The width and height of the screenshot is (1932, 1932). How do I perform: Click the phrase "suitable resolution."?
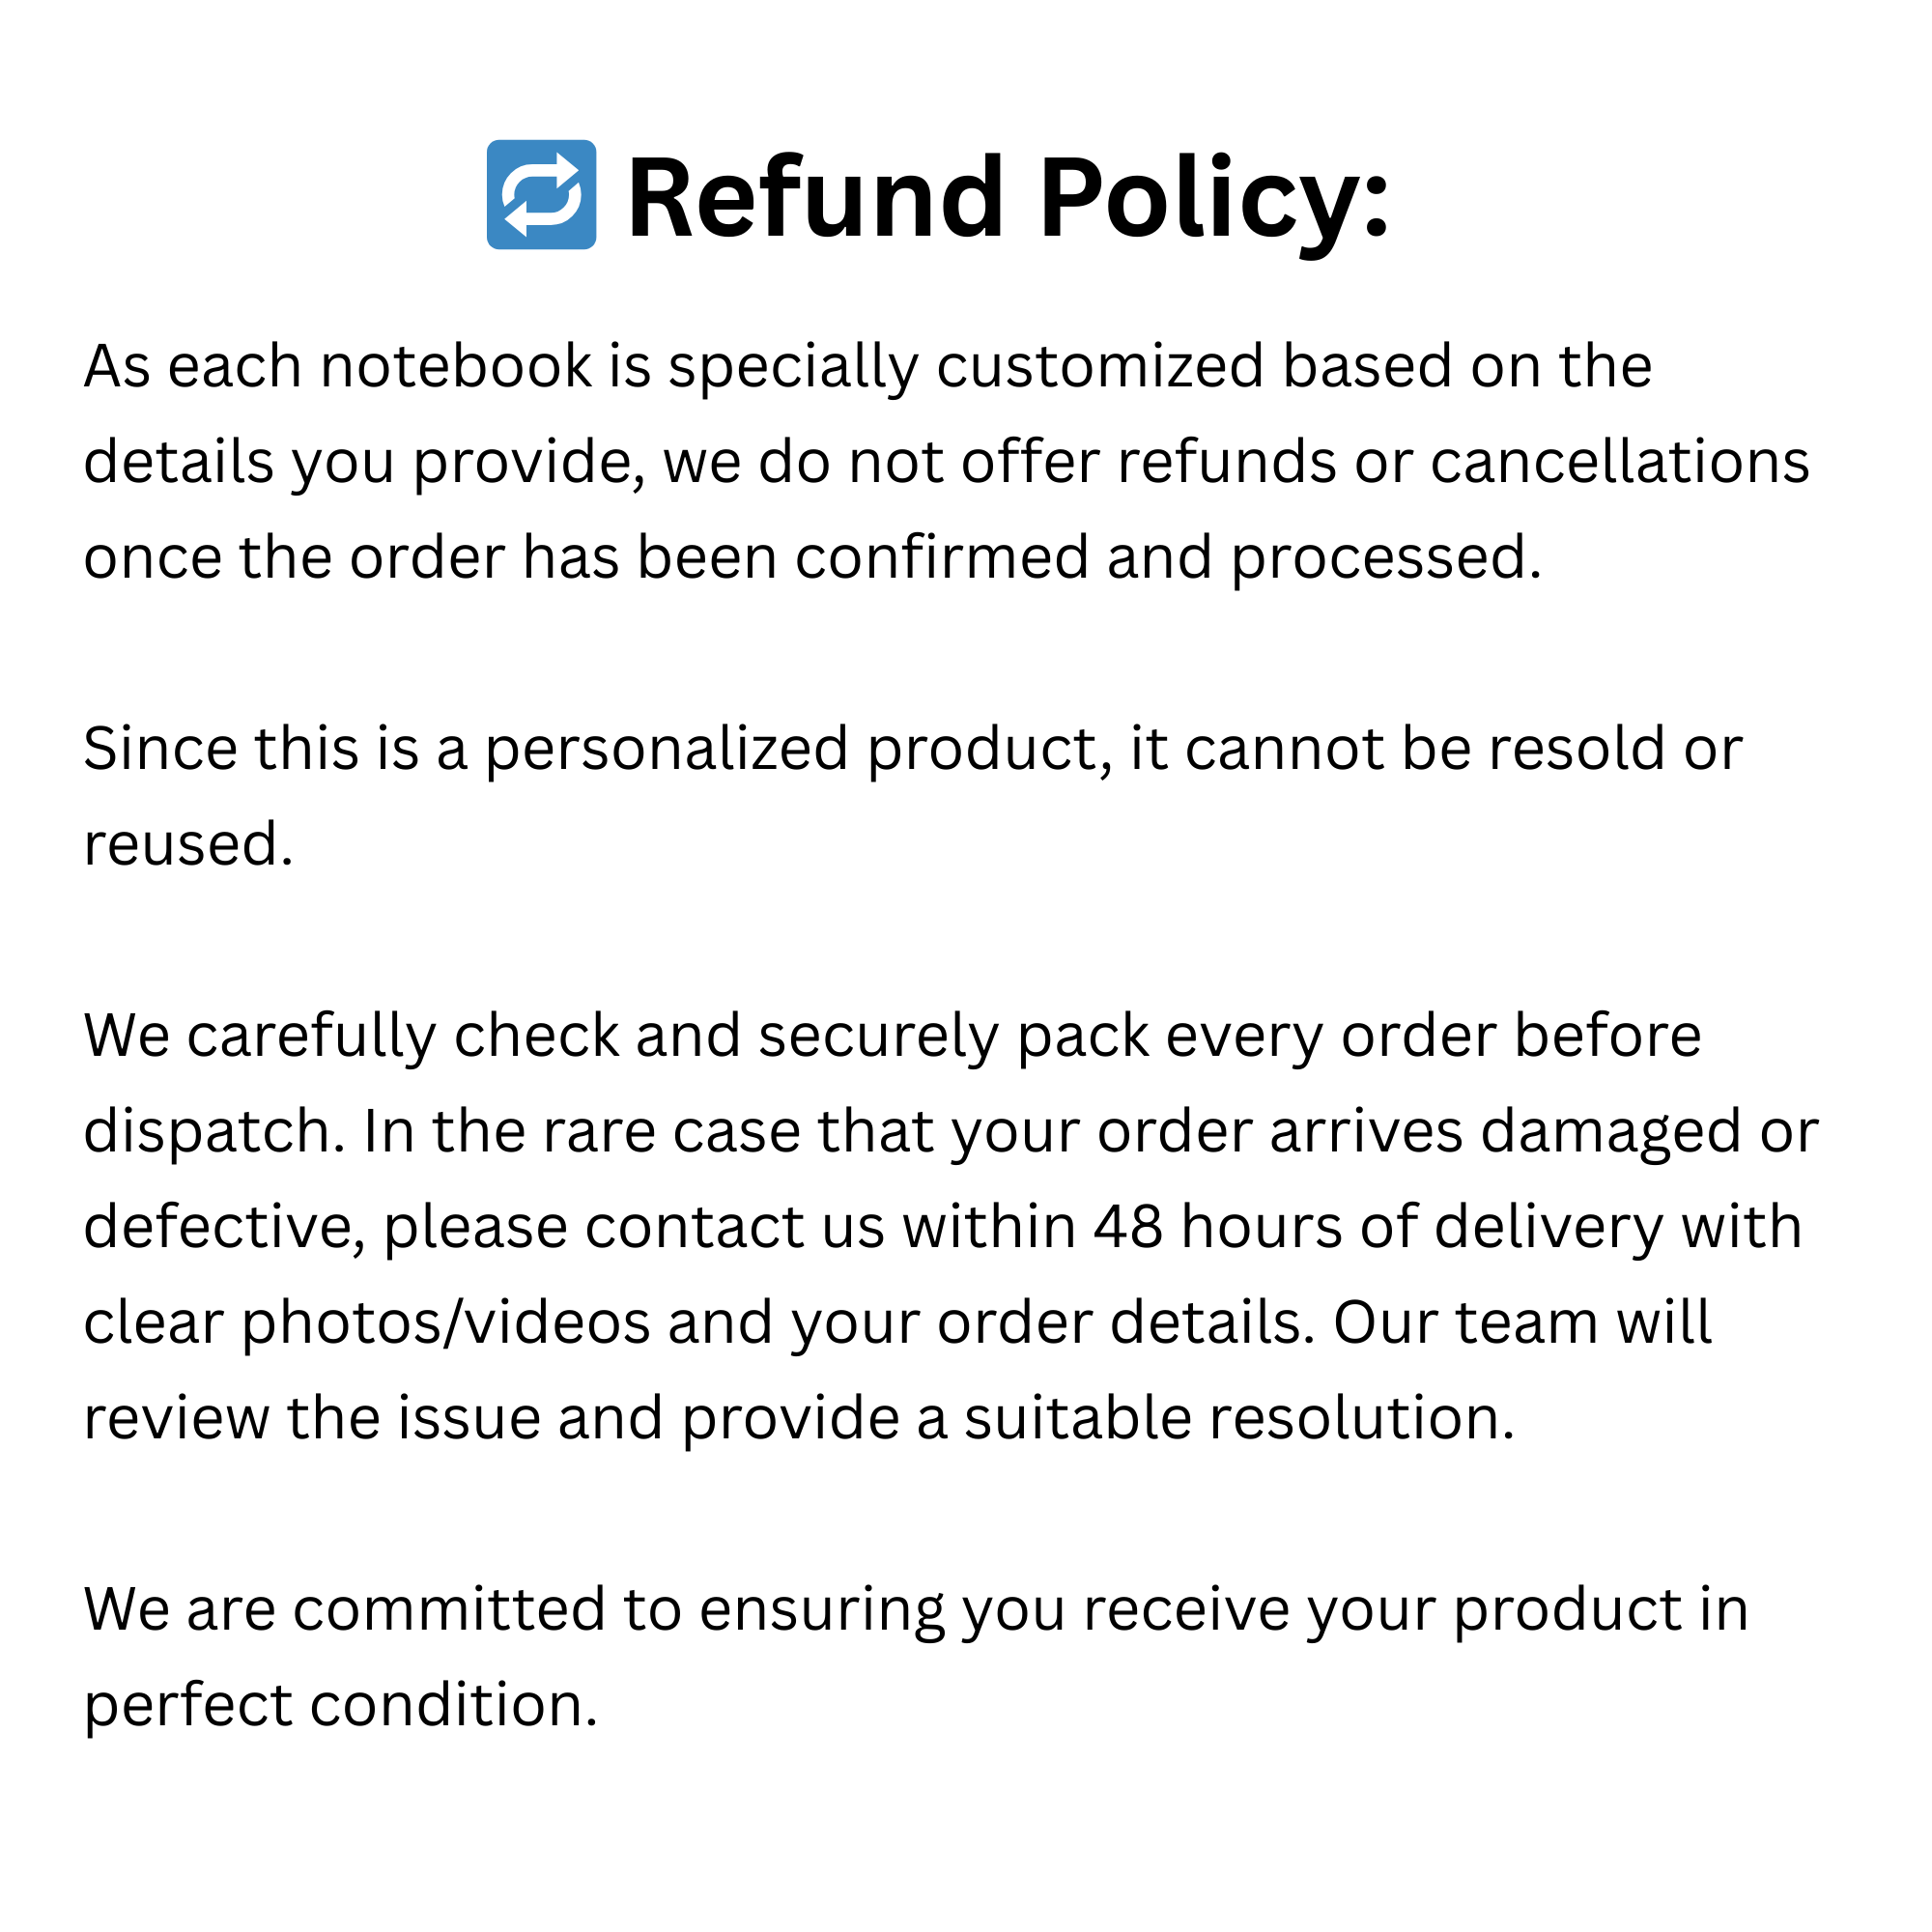(1239, 1417)
